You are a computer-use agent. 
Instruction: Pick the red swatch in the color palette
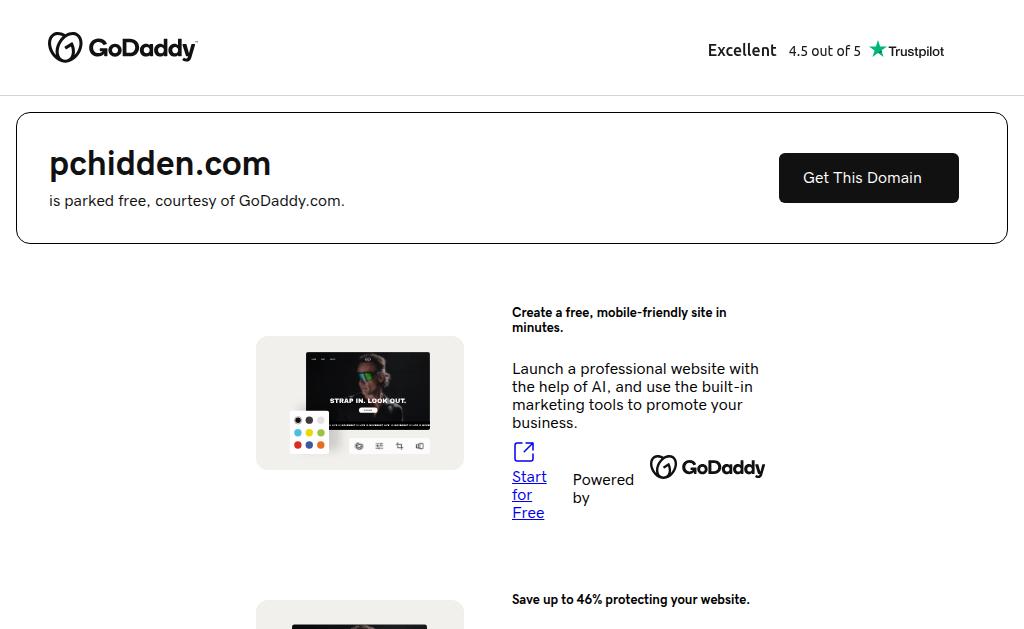[x=298, y=445]
